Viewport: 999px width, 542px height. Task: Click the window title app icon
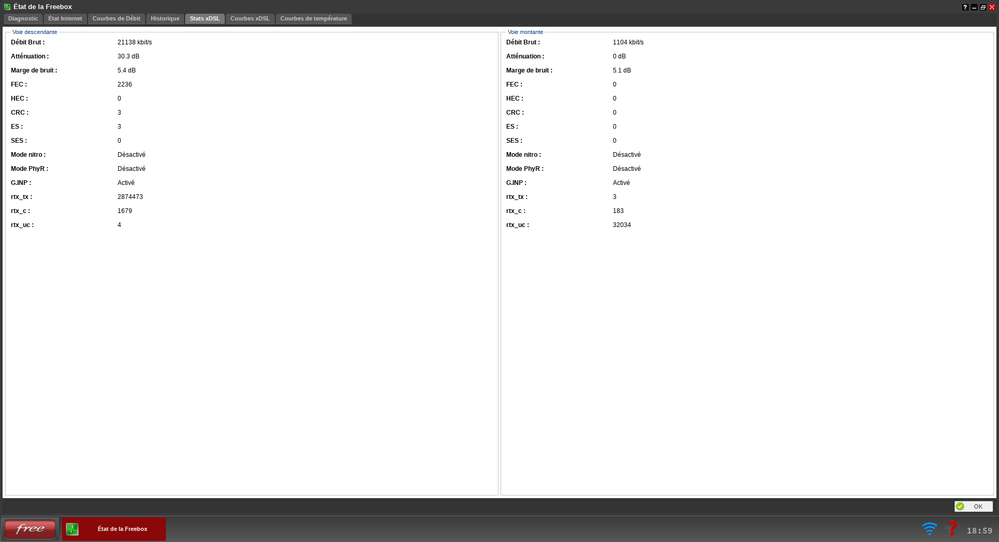pos(8,7)
